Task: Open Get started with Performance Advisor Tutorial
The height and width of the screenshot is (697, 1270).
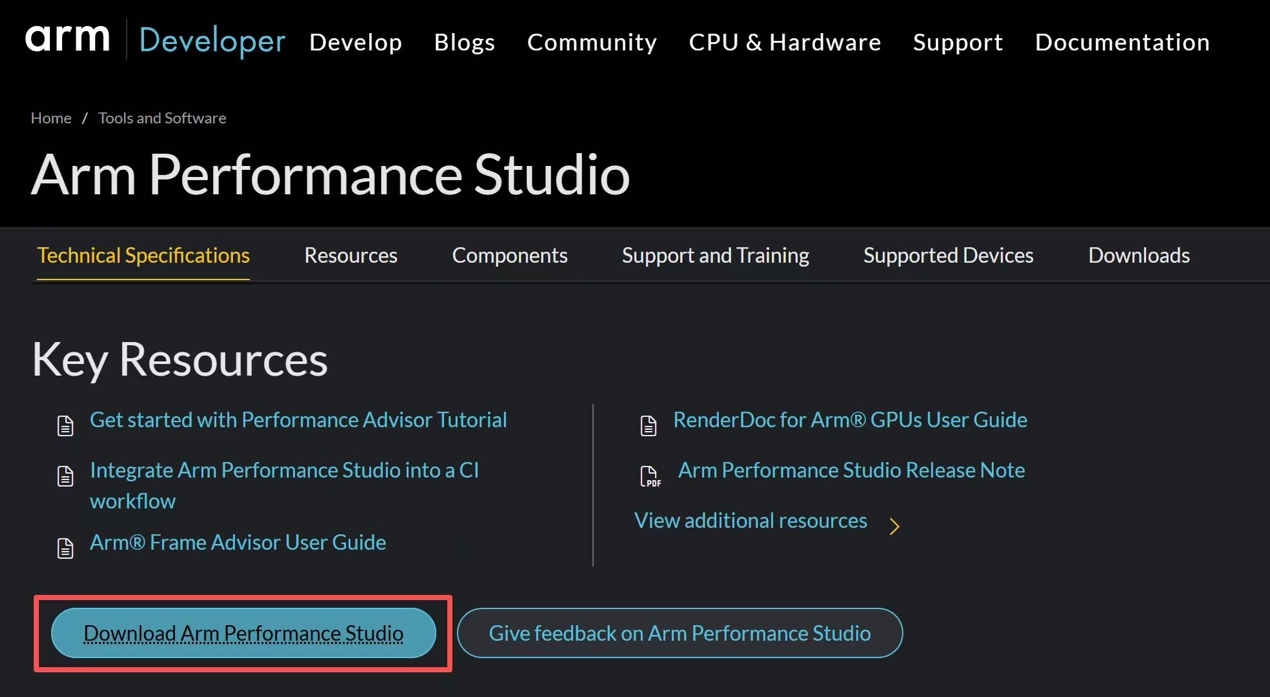Action: tap(298, 420)
